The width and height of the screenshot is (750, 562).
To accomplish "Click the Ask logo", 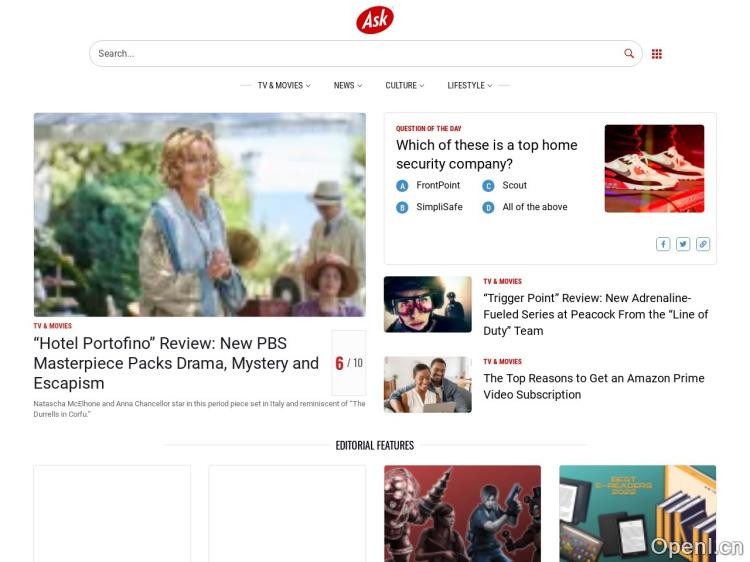I will click(375, 20).
